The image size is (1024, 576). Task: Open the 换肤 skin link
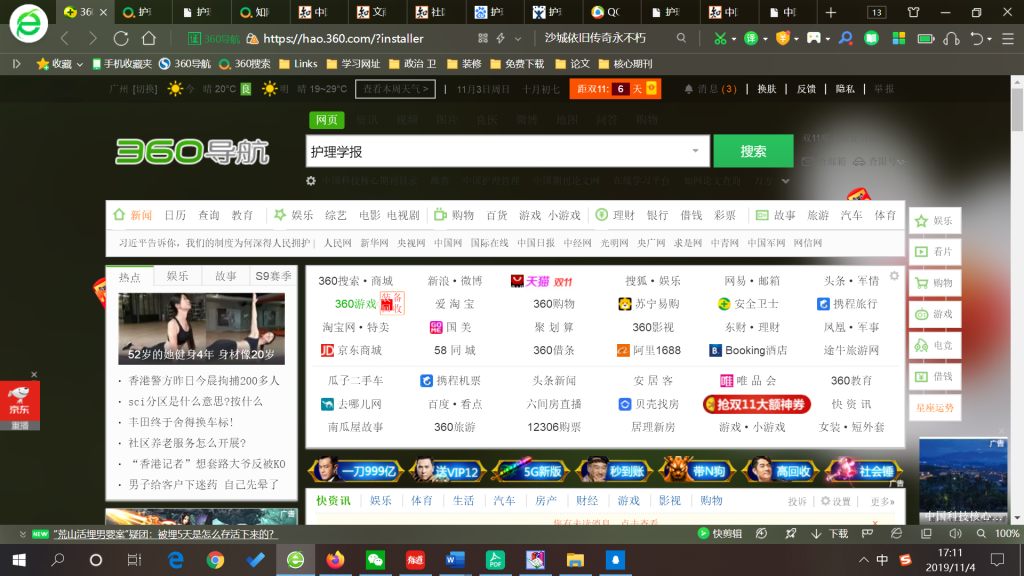767,89
